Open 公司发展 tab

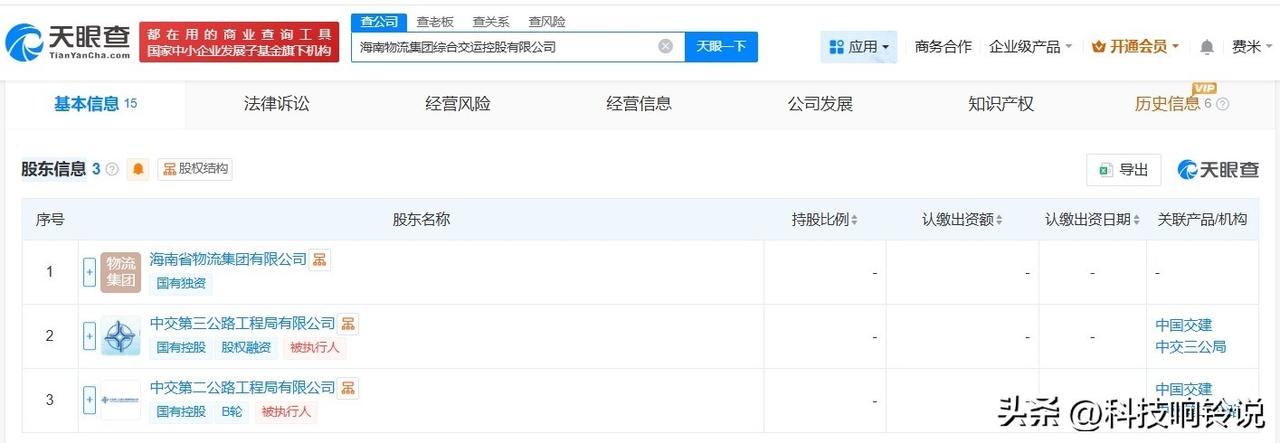click(820, 104)
